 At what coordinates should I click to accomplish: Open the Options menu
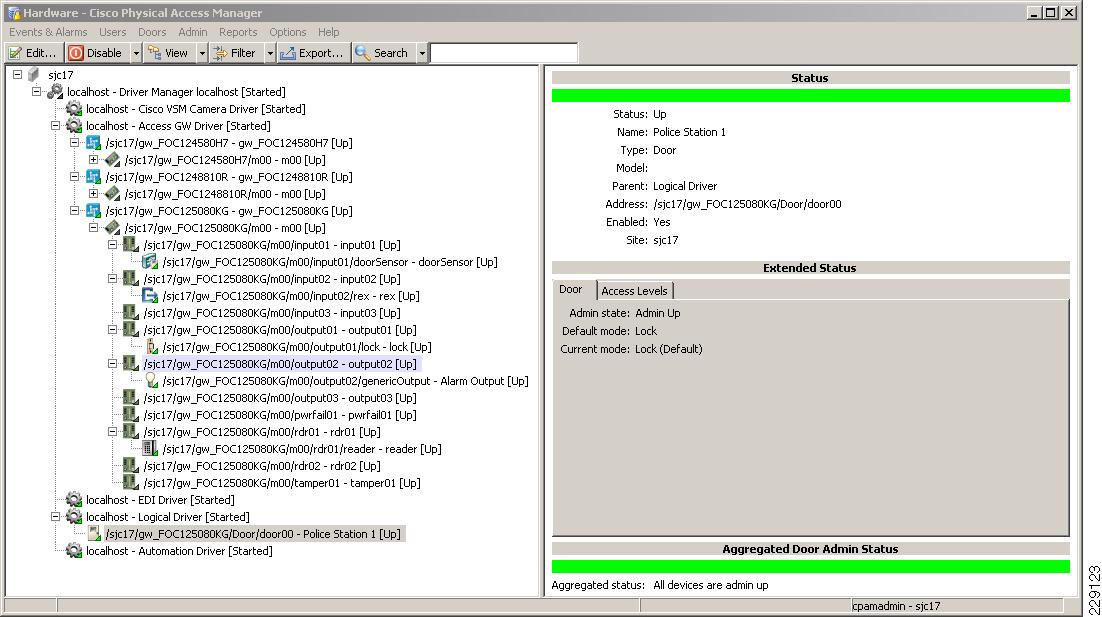pos(287,32)
